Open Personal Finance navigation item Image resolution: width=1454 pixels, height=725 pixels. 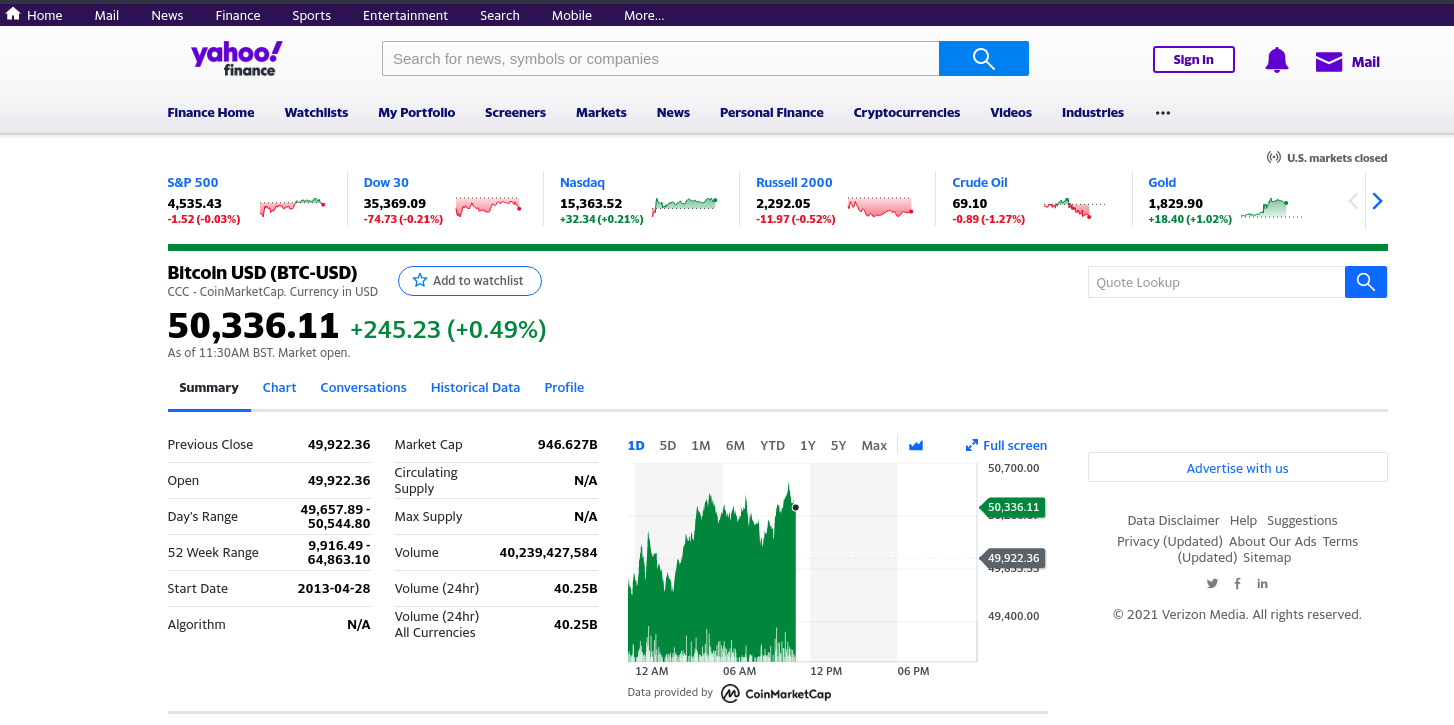click(772, 113)
